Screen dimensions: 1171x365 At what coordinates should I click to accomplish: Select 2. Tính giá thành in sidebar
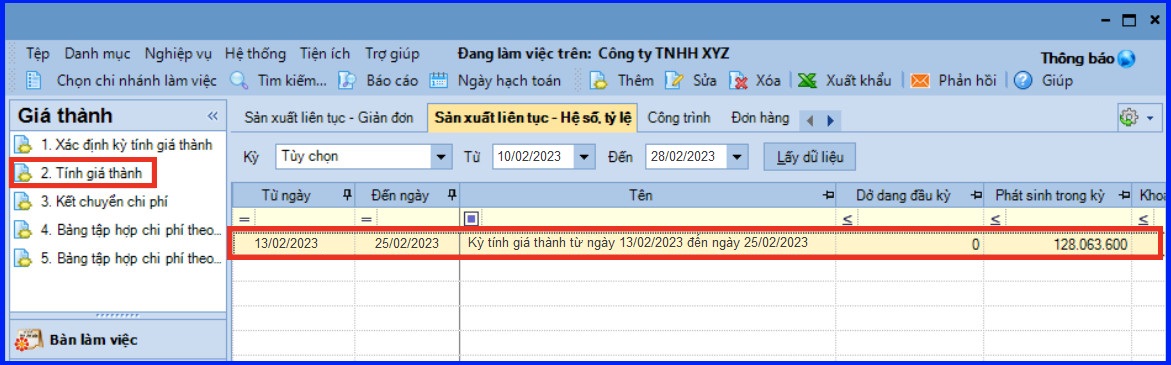pyautogui.click(x=92, y=173)
